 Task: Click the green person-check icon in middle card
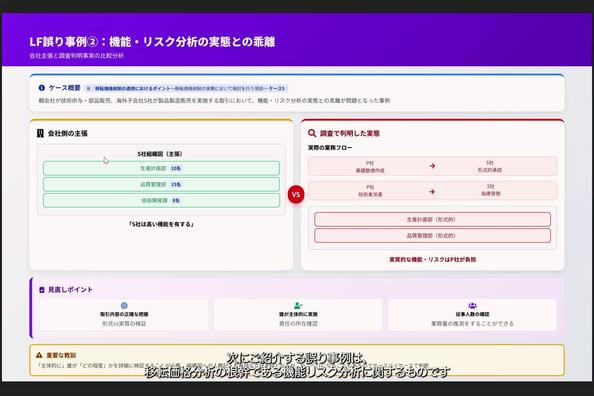click(298, 305)
